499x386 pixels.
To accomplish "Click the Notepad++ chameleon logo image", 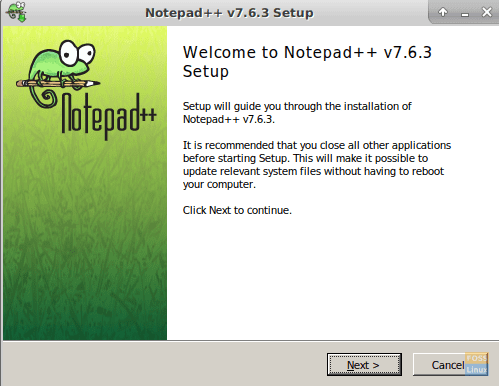I will click(86, 89).
